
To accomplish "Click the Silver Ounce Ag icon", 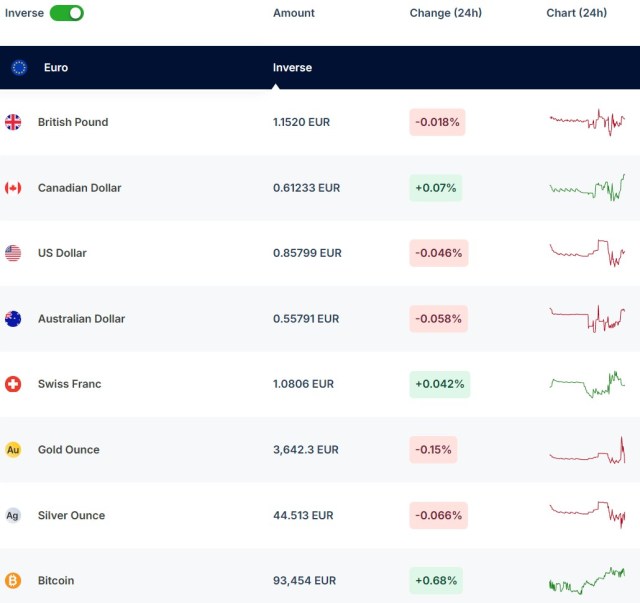I will tap(13, 515).
